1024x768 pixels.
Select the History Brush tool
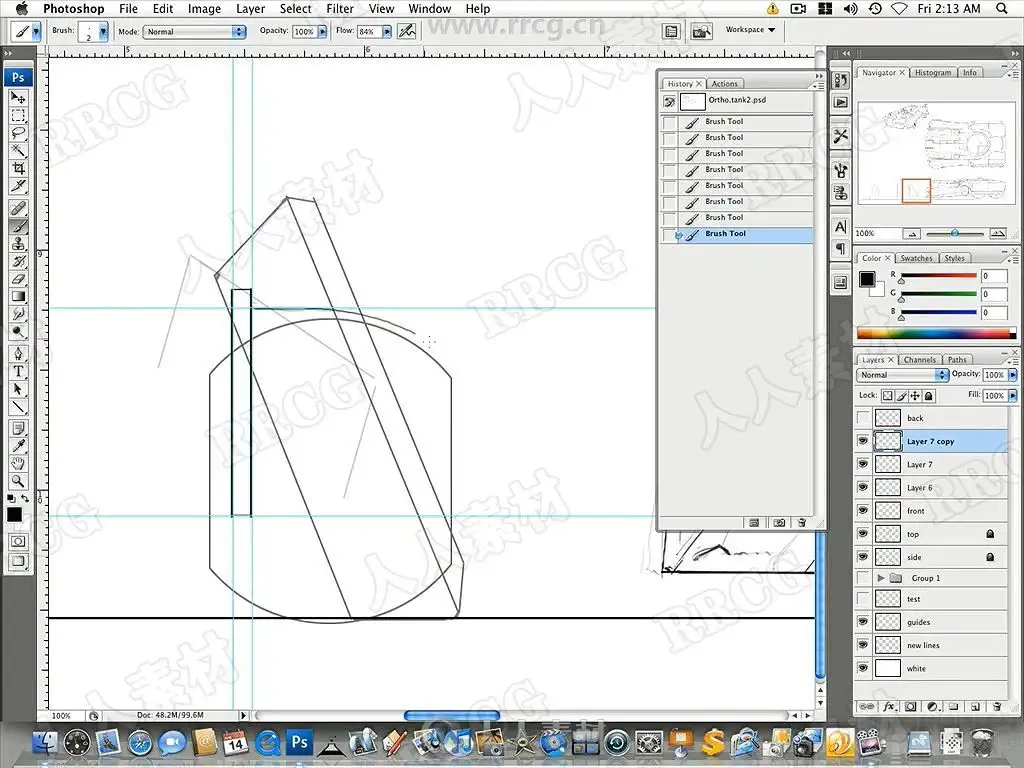tap(18, 262)
